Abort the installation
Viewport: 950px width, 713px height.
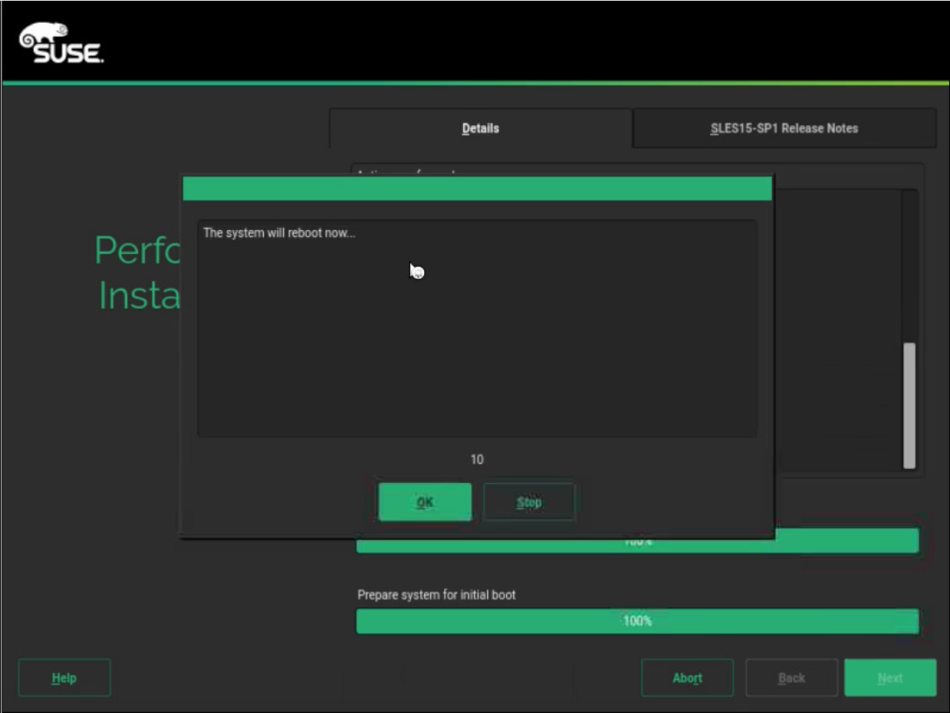[x=687, y=678]
